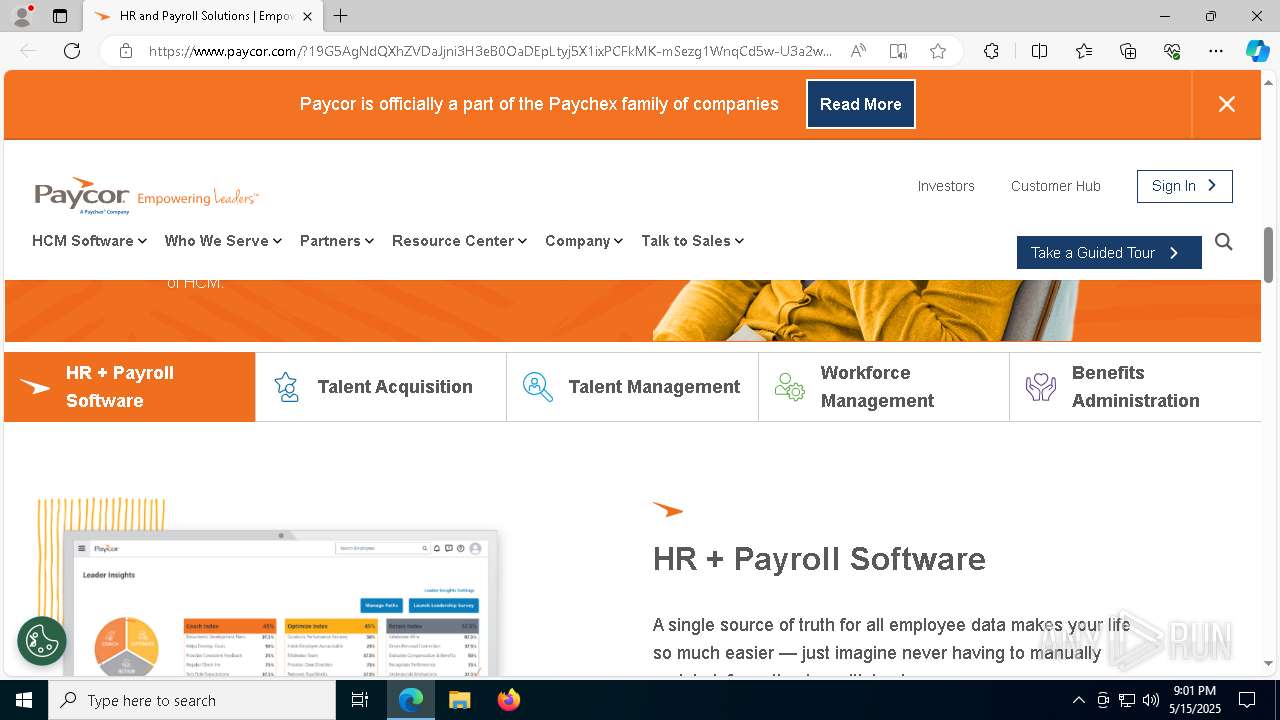This screenshot has width=1280, height=720.
Task: Open the taskbar clock showing 9:01 PM
Action: 1195,700
